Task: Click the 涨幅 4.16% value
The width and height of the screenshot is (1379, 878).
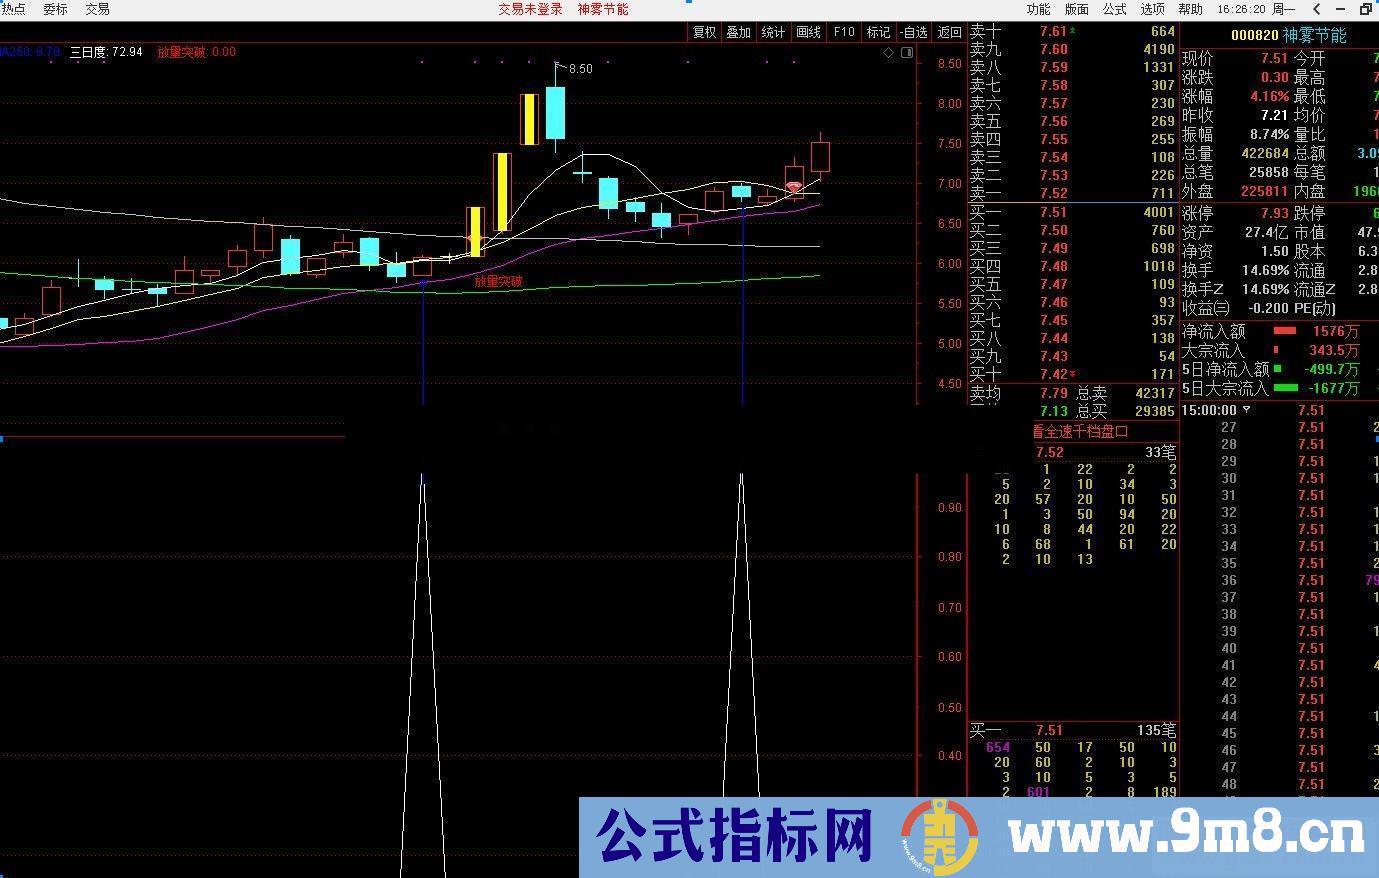Action: click(1269, 97)
